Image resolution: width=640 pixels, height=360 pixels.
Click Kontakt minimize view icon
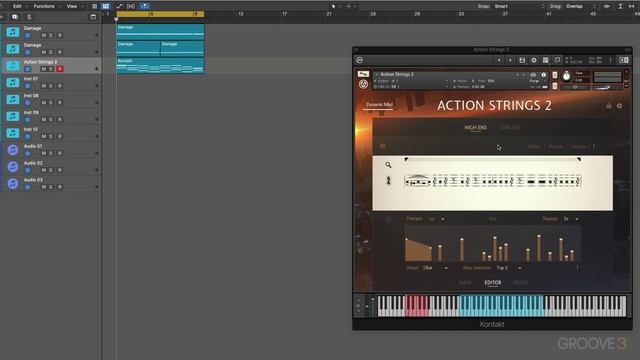pos(557,60)
